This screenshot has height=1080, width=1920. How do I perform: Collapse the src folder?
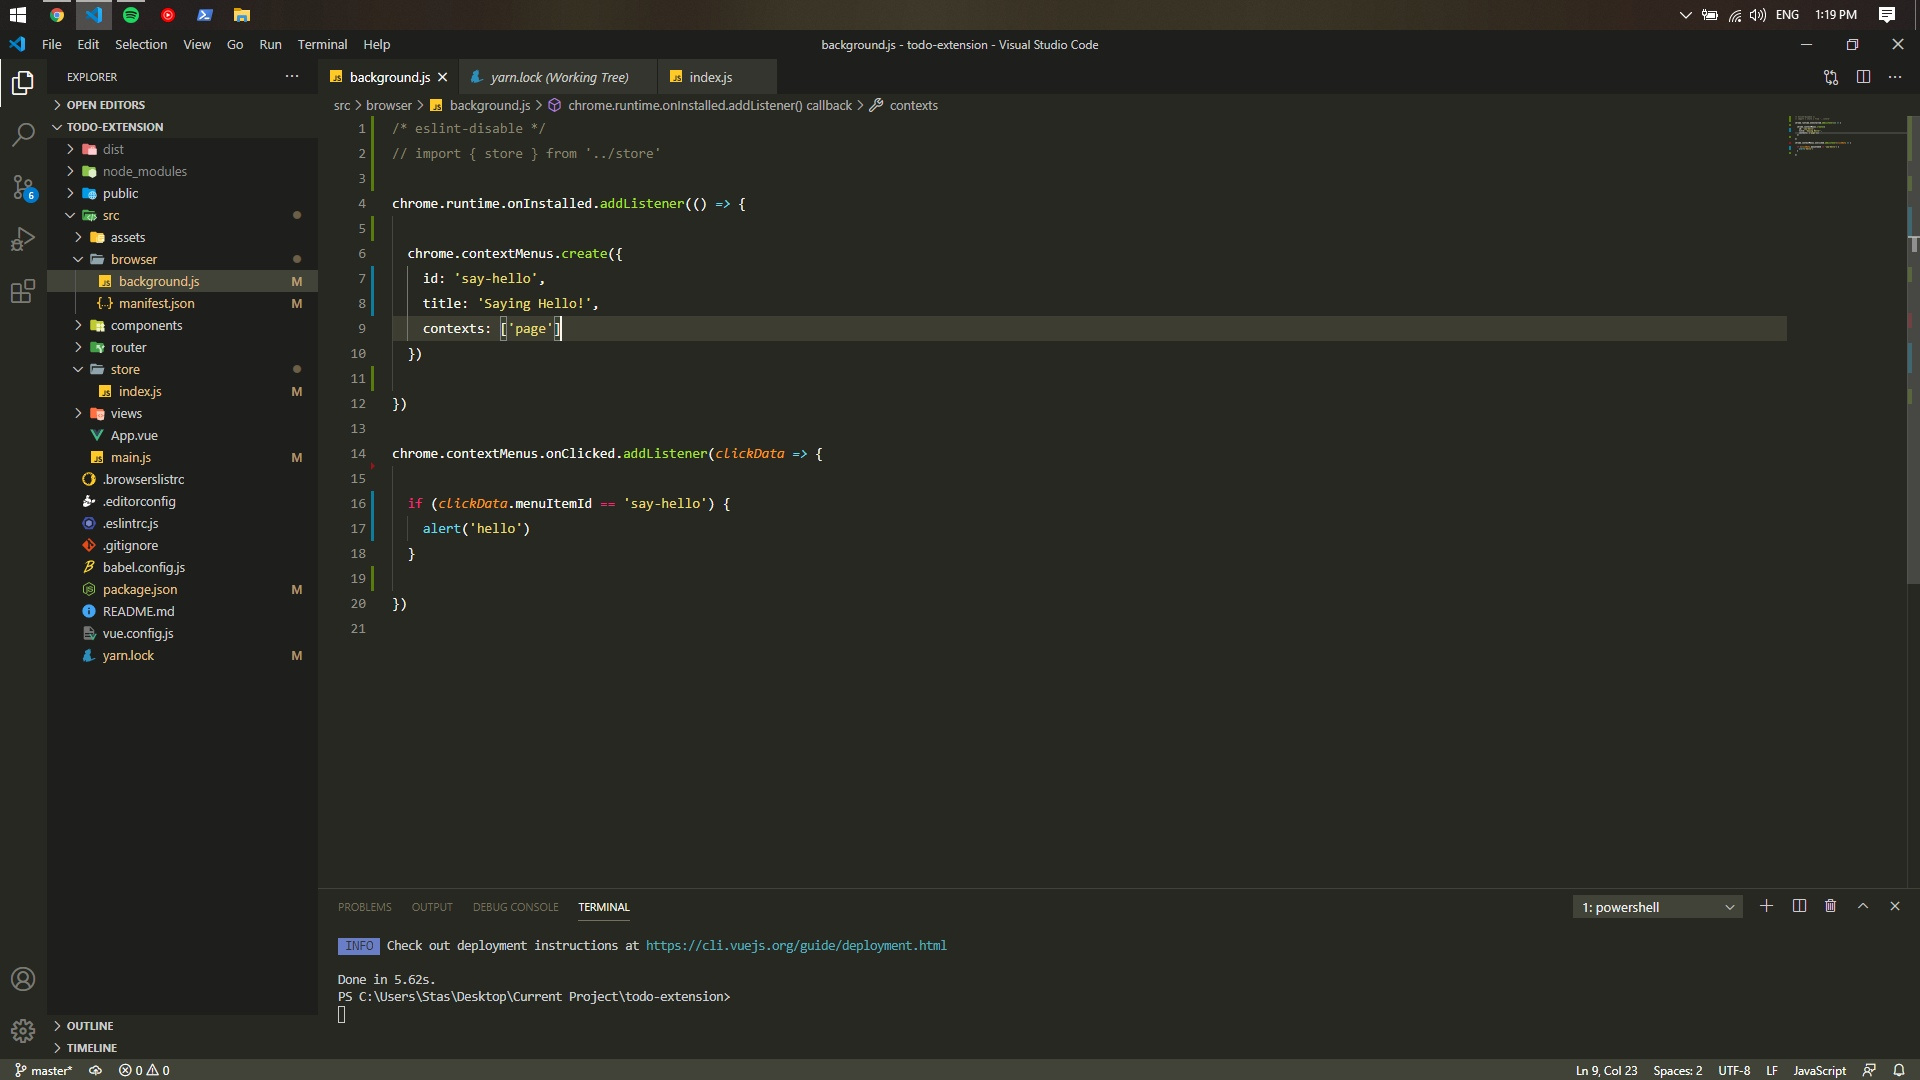pyautogui.click(x=183, y=215)
